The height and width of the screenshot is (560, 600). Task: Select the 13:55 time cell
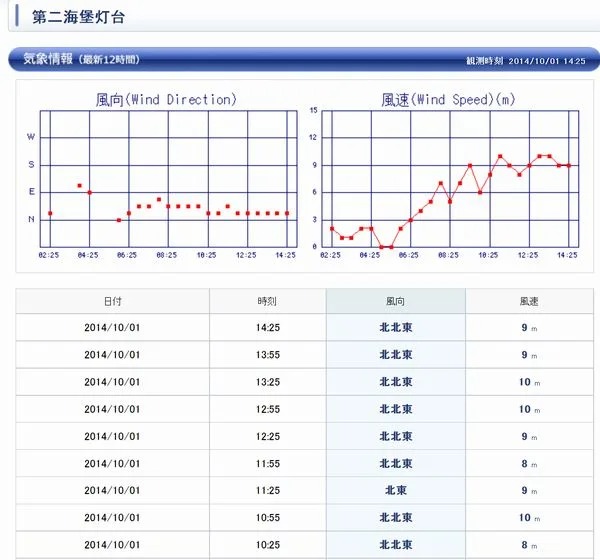coord(267,354)
